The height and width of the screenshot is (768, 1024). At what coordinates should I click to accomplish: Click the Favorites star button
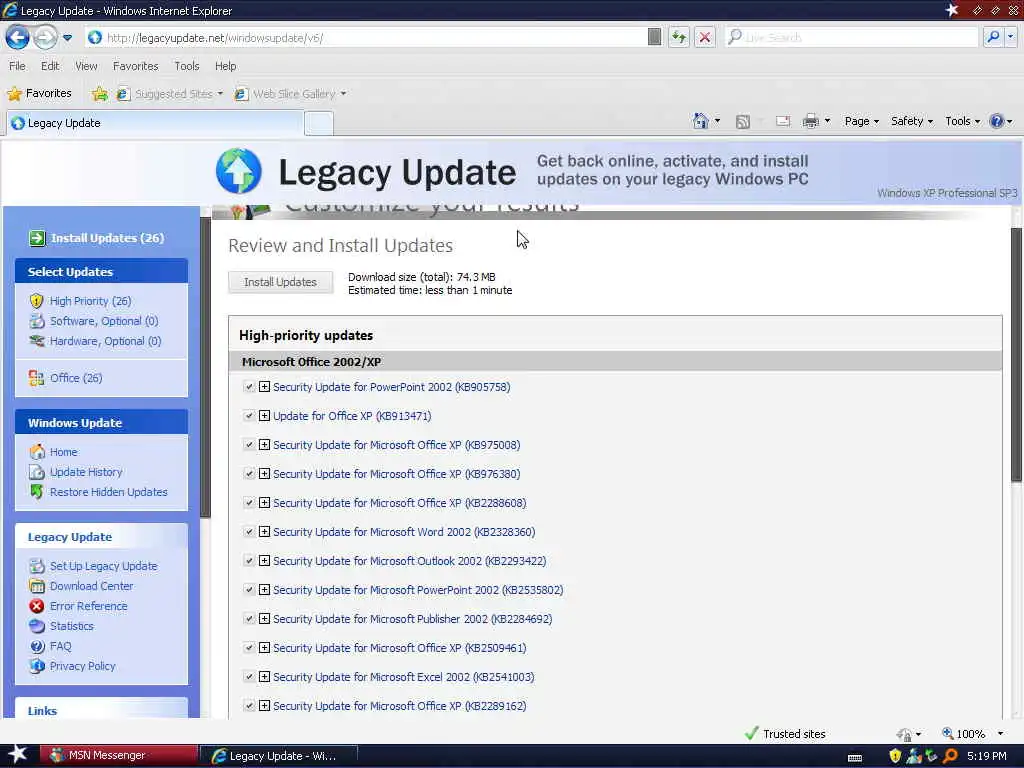(39, 93)
